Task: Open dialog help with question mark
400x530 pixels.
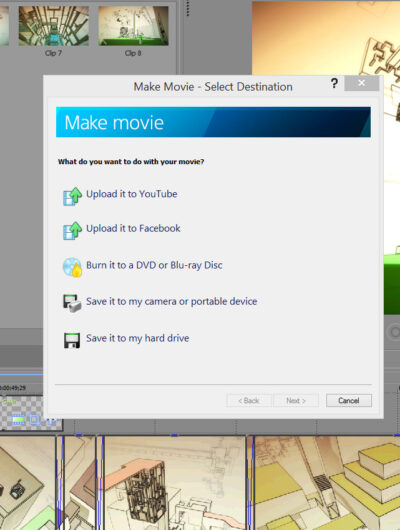Action: click(334, 83)
